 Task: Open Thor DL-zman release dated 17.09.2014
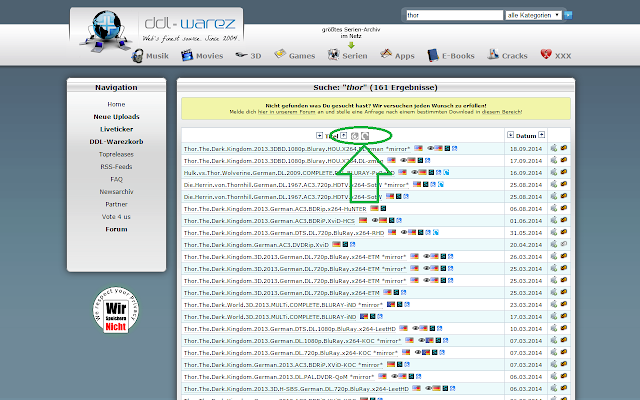coord(283,161)
